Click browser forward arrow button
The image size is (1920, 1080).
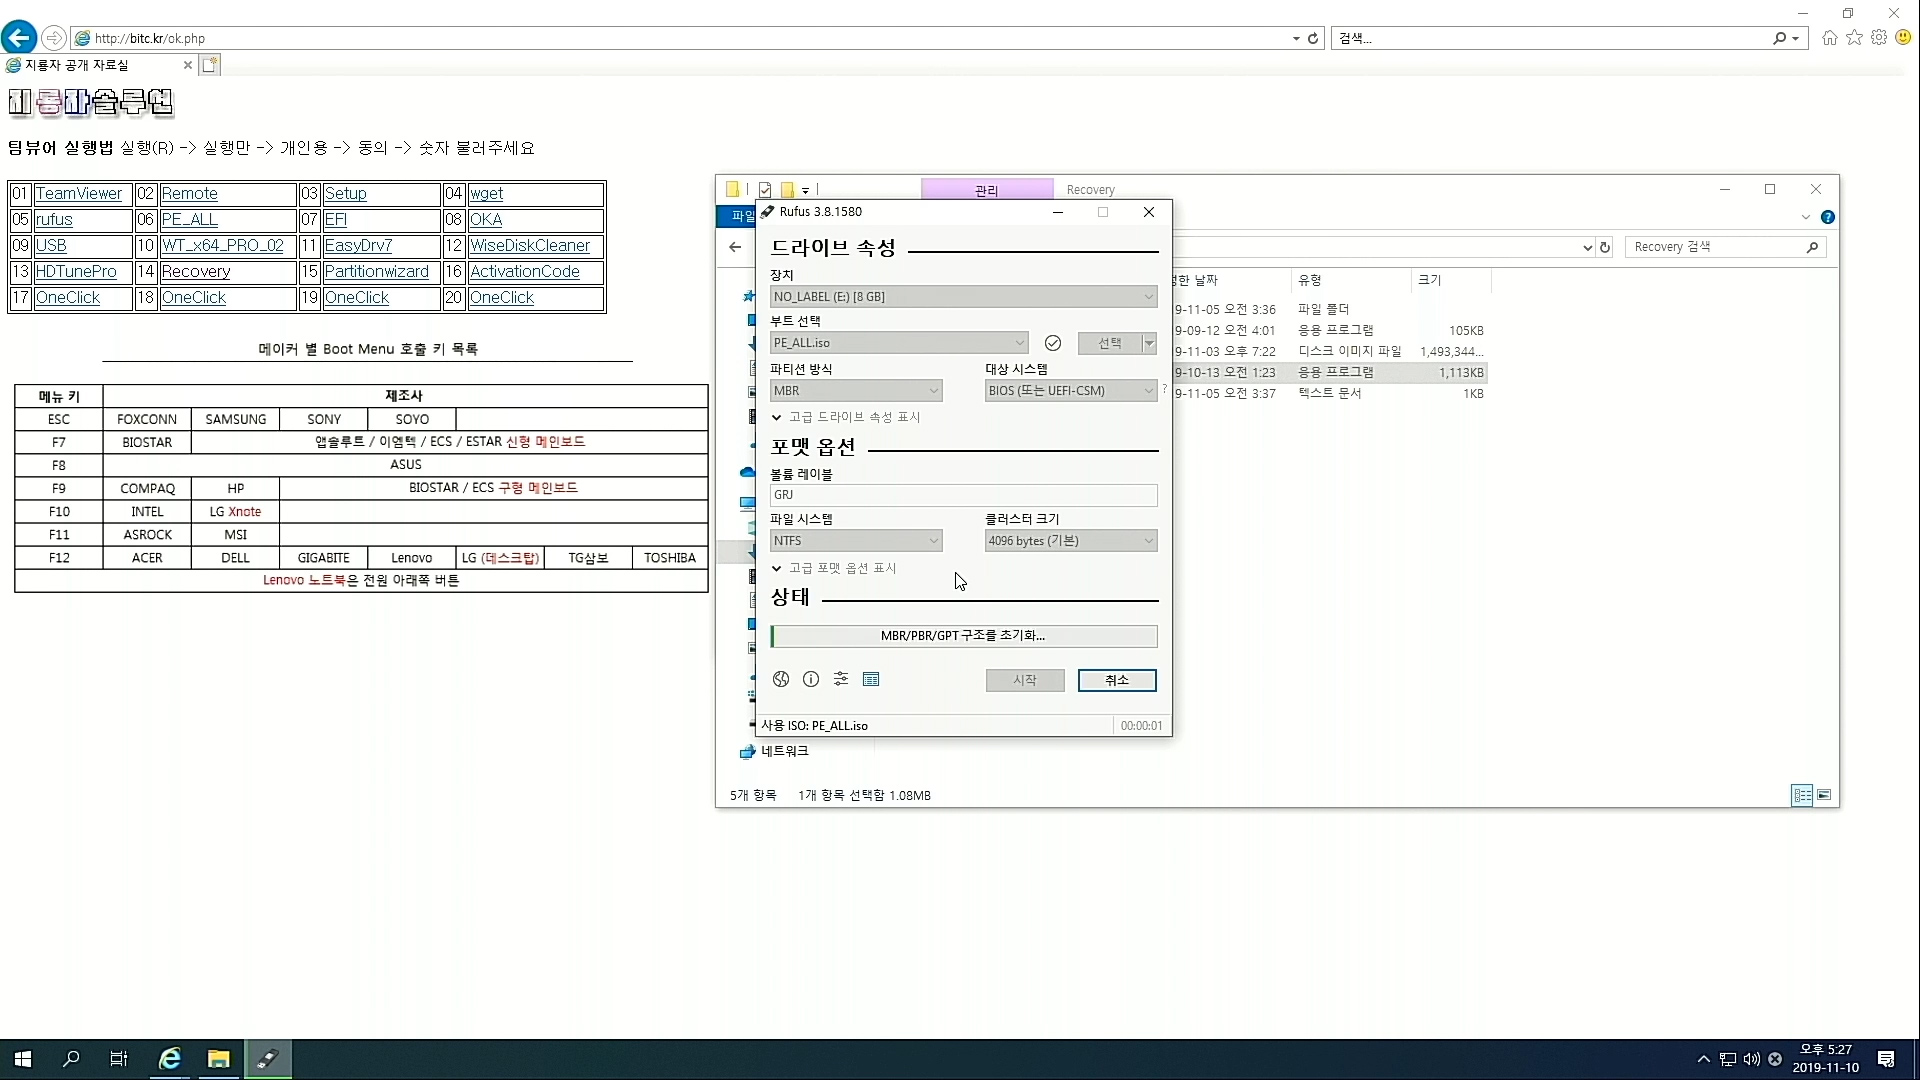54,38
